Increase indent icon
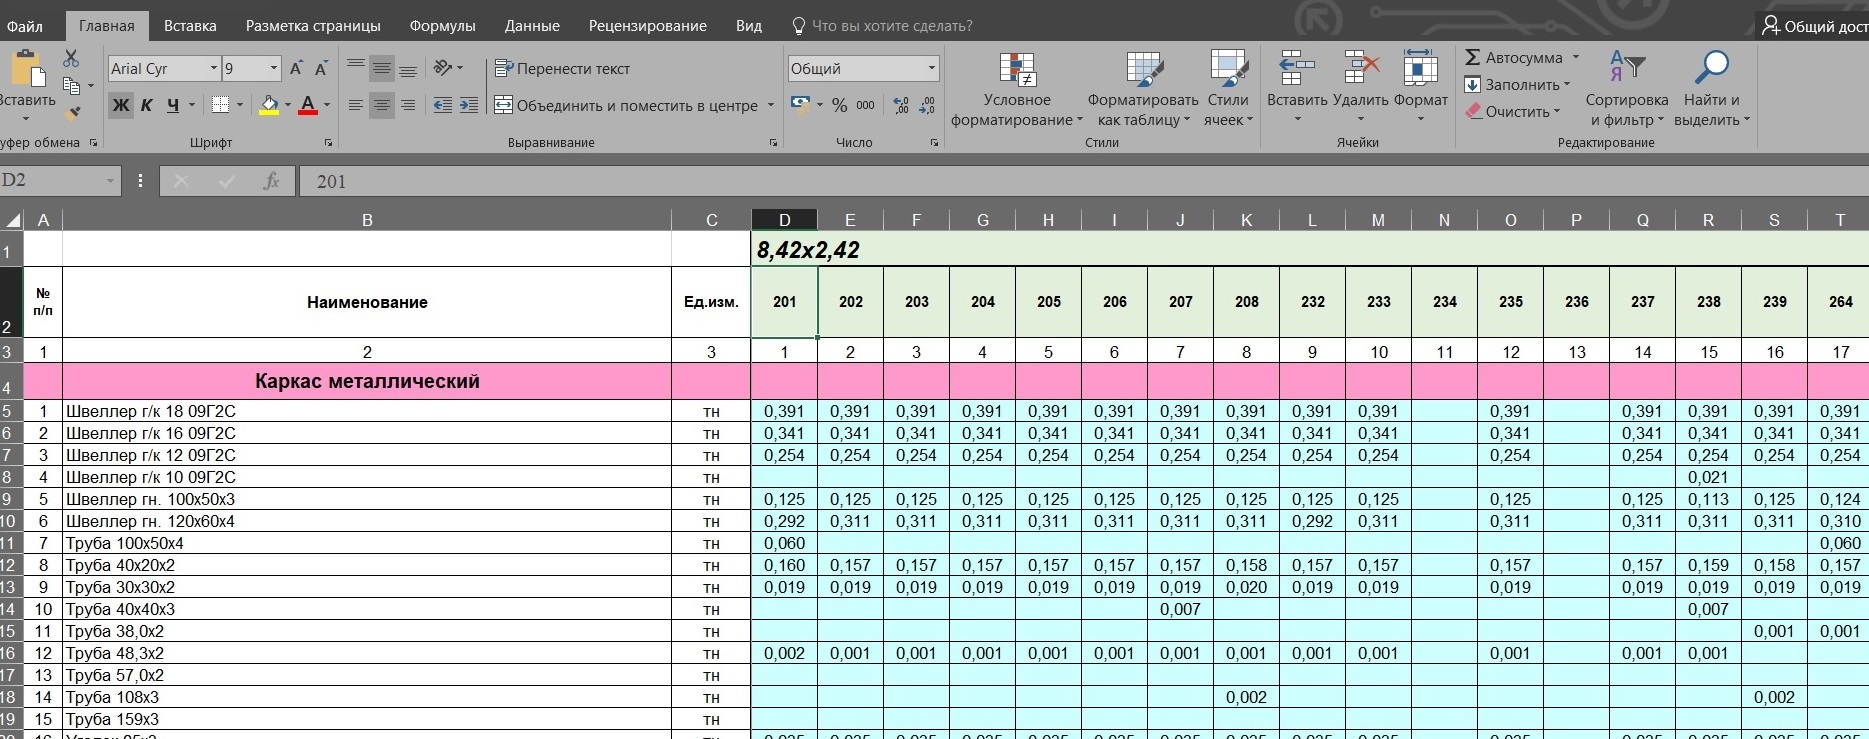The image size is (1869, 739). 469,105
